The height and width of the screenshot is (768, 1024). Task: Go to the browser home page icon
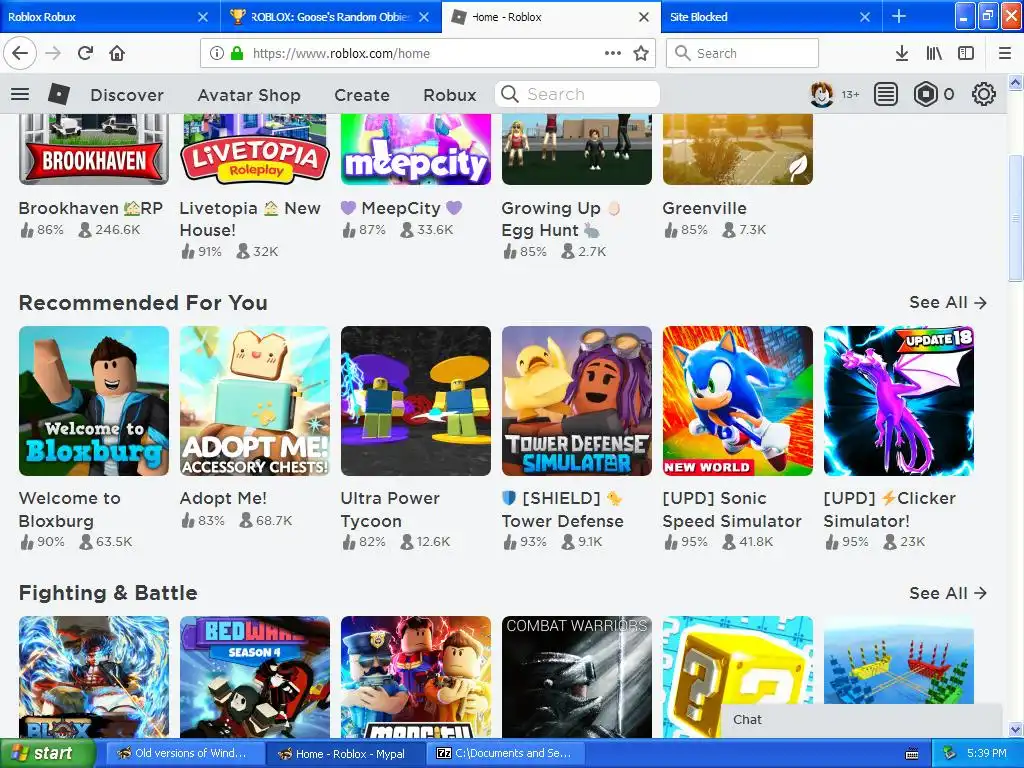pos(117,53)
